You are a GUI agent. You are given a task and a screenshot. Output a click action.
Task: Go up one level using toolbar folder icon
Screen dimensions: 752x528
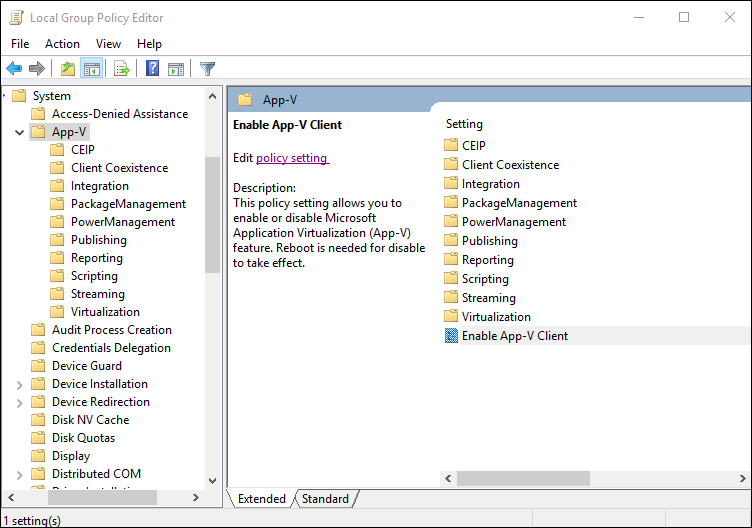[67, 69]
